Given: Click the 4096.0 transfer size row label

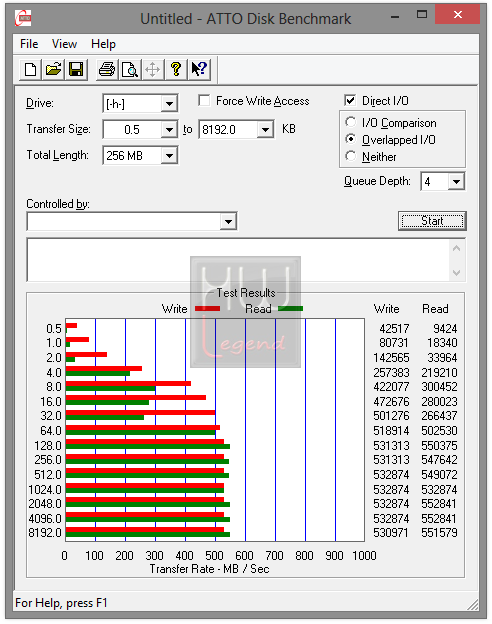Looking at the screenshot, I should [x=45, y=519].
